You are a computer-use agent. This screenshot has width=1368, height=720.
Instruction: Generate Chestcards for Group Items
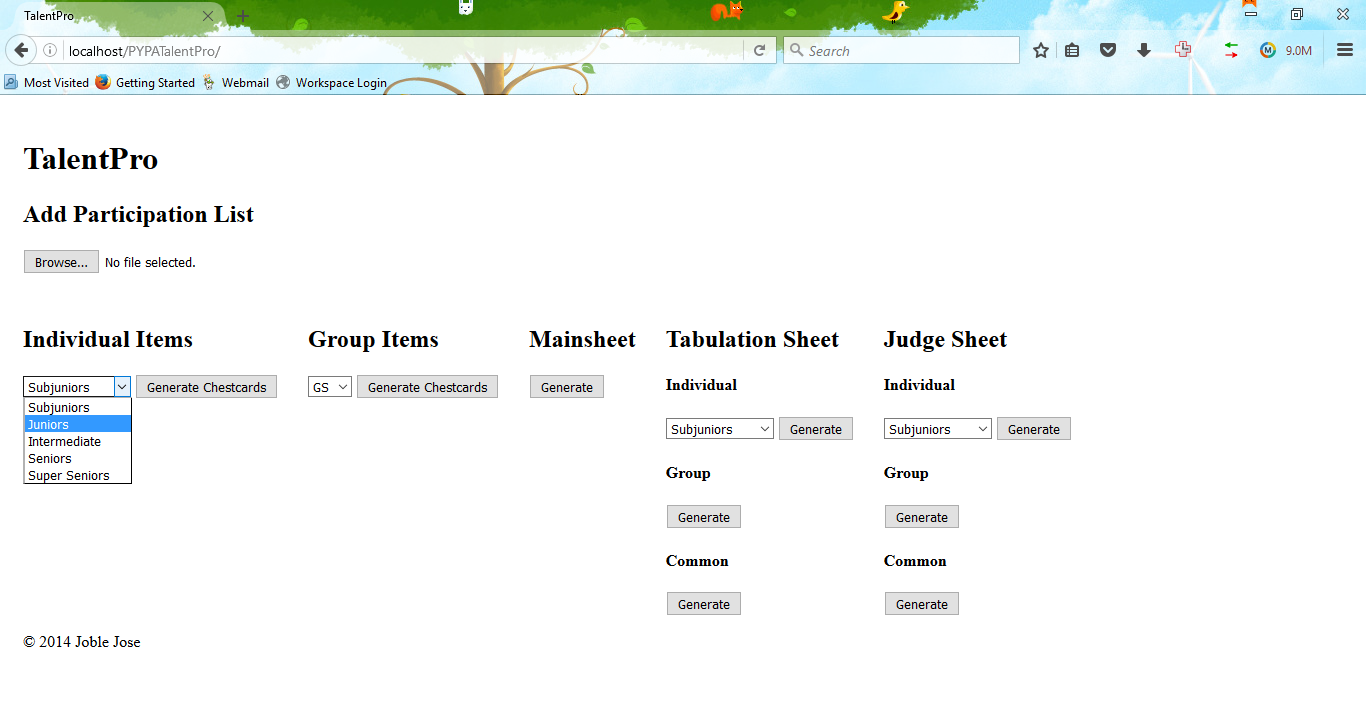pyautogui.click(x=427, y=386)
